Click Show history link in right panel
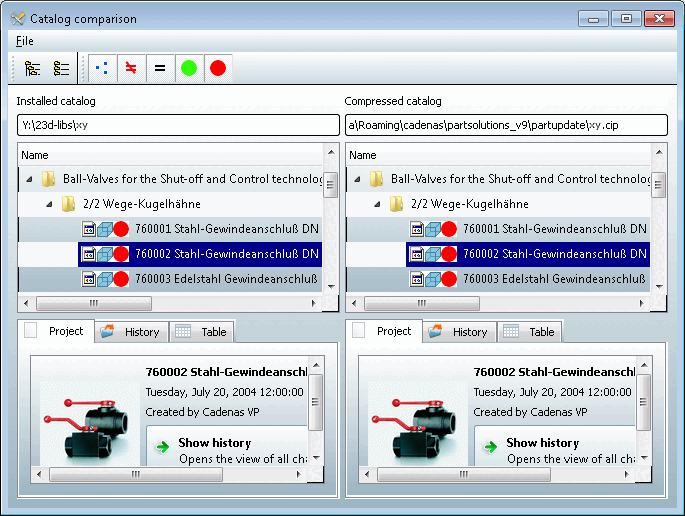Screen dimensions: 685x516 [x=543, y=443]
